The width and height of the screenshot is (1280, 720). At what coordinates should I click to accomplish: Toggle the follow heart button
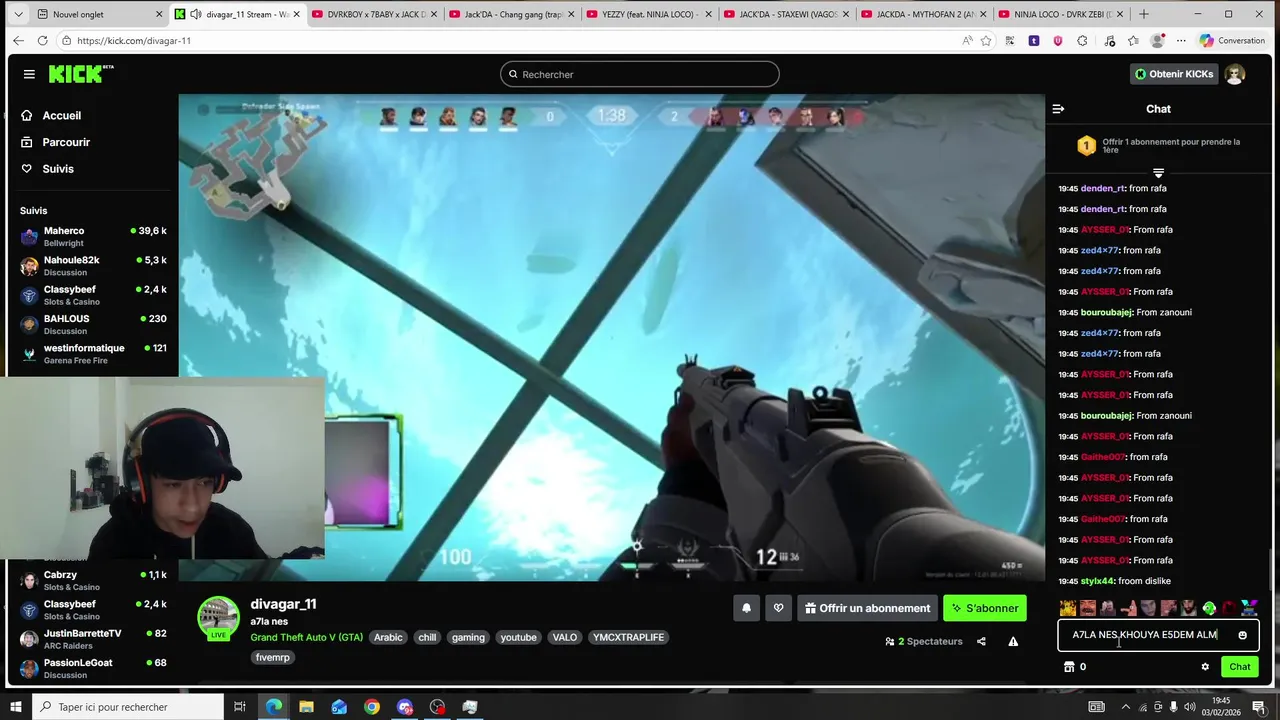point(778,608)
